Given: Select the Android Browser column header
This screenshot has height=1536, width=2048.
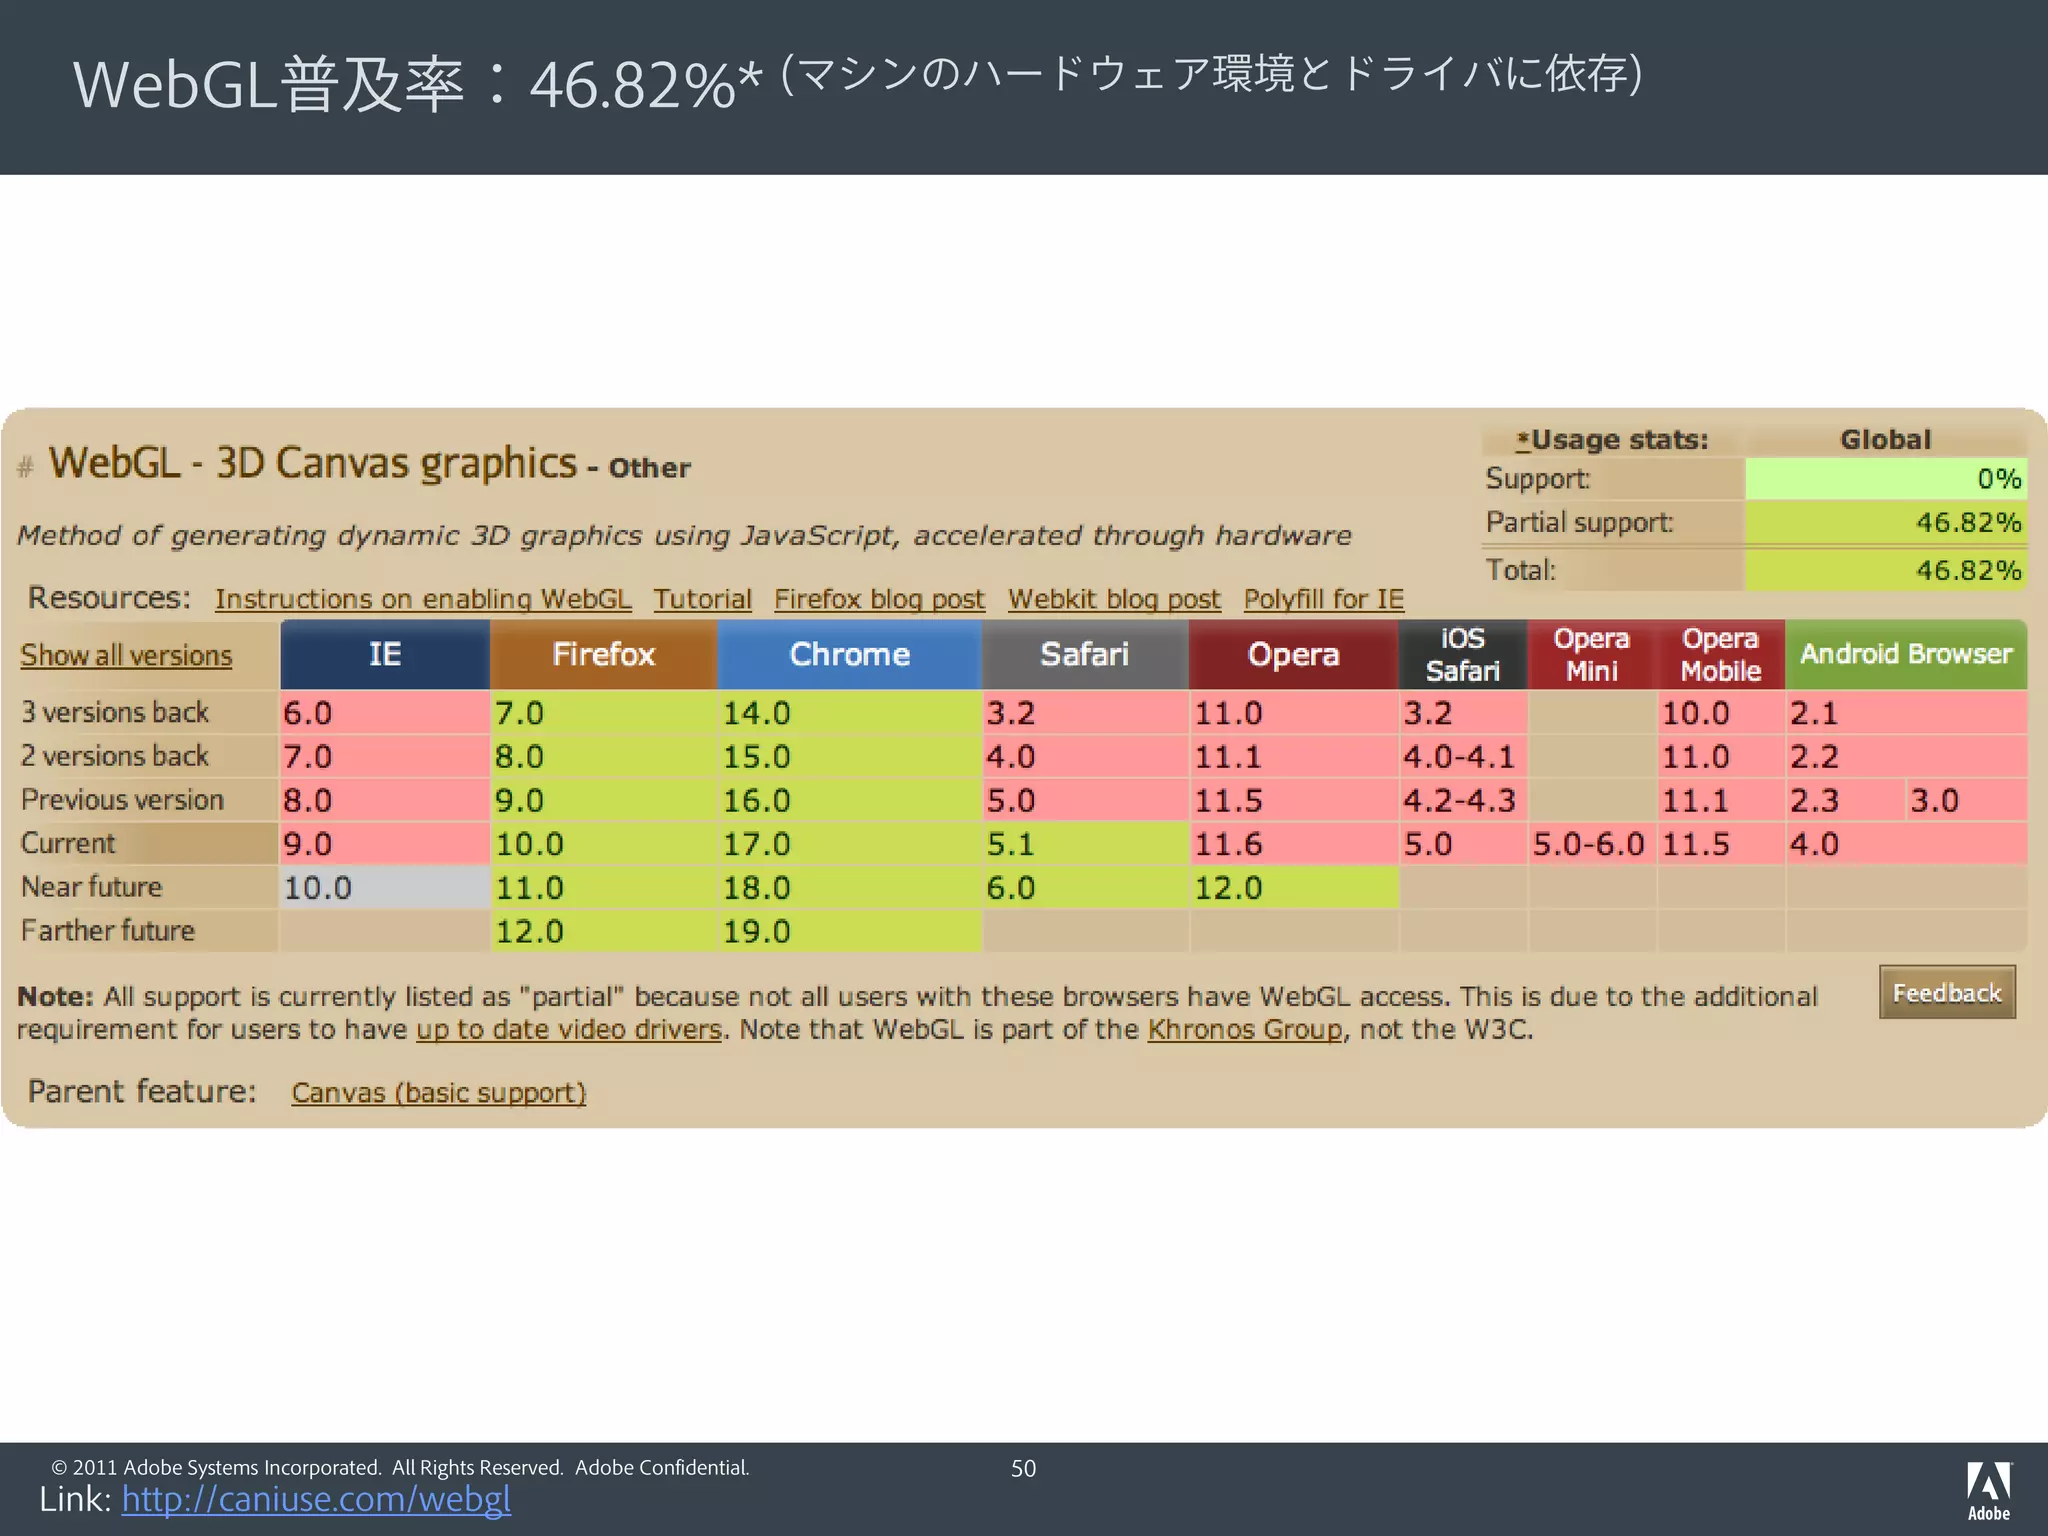Looking at the screenshot, I should pyautogui.click(x=1906, y=654).
